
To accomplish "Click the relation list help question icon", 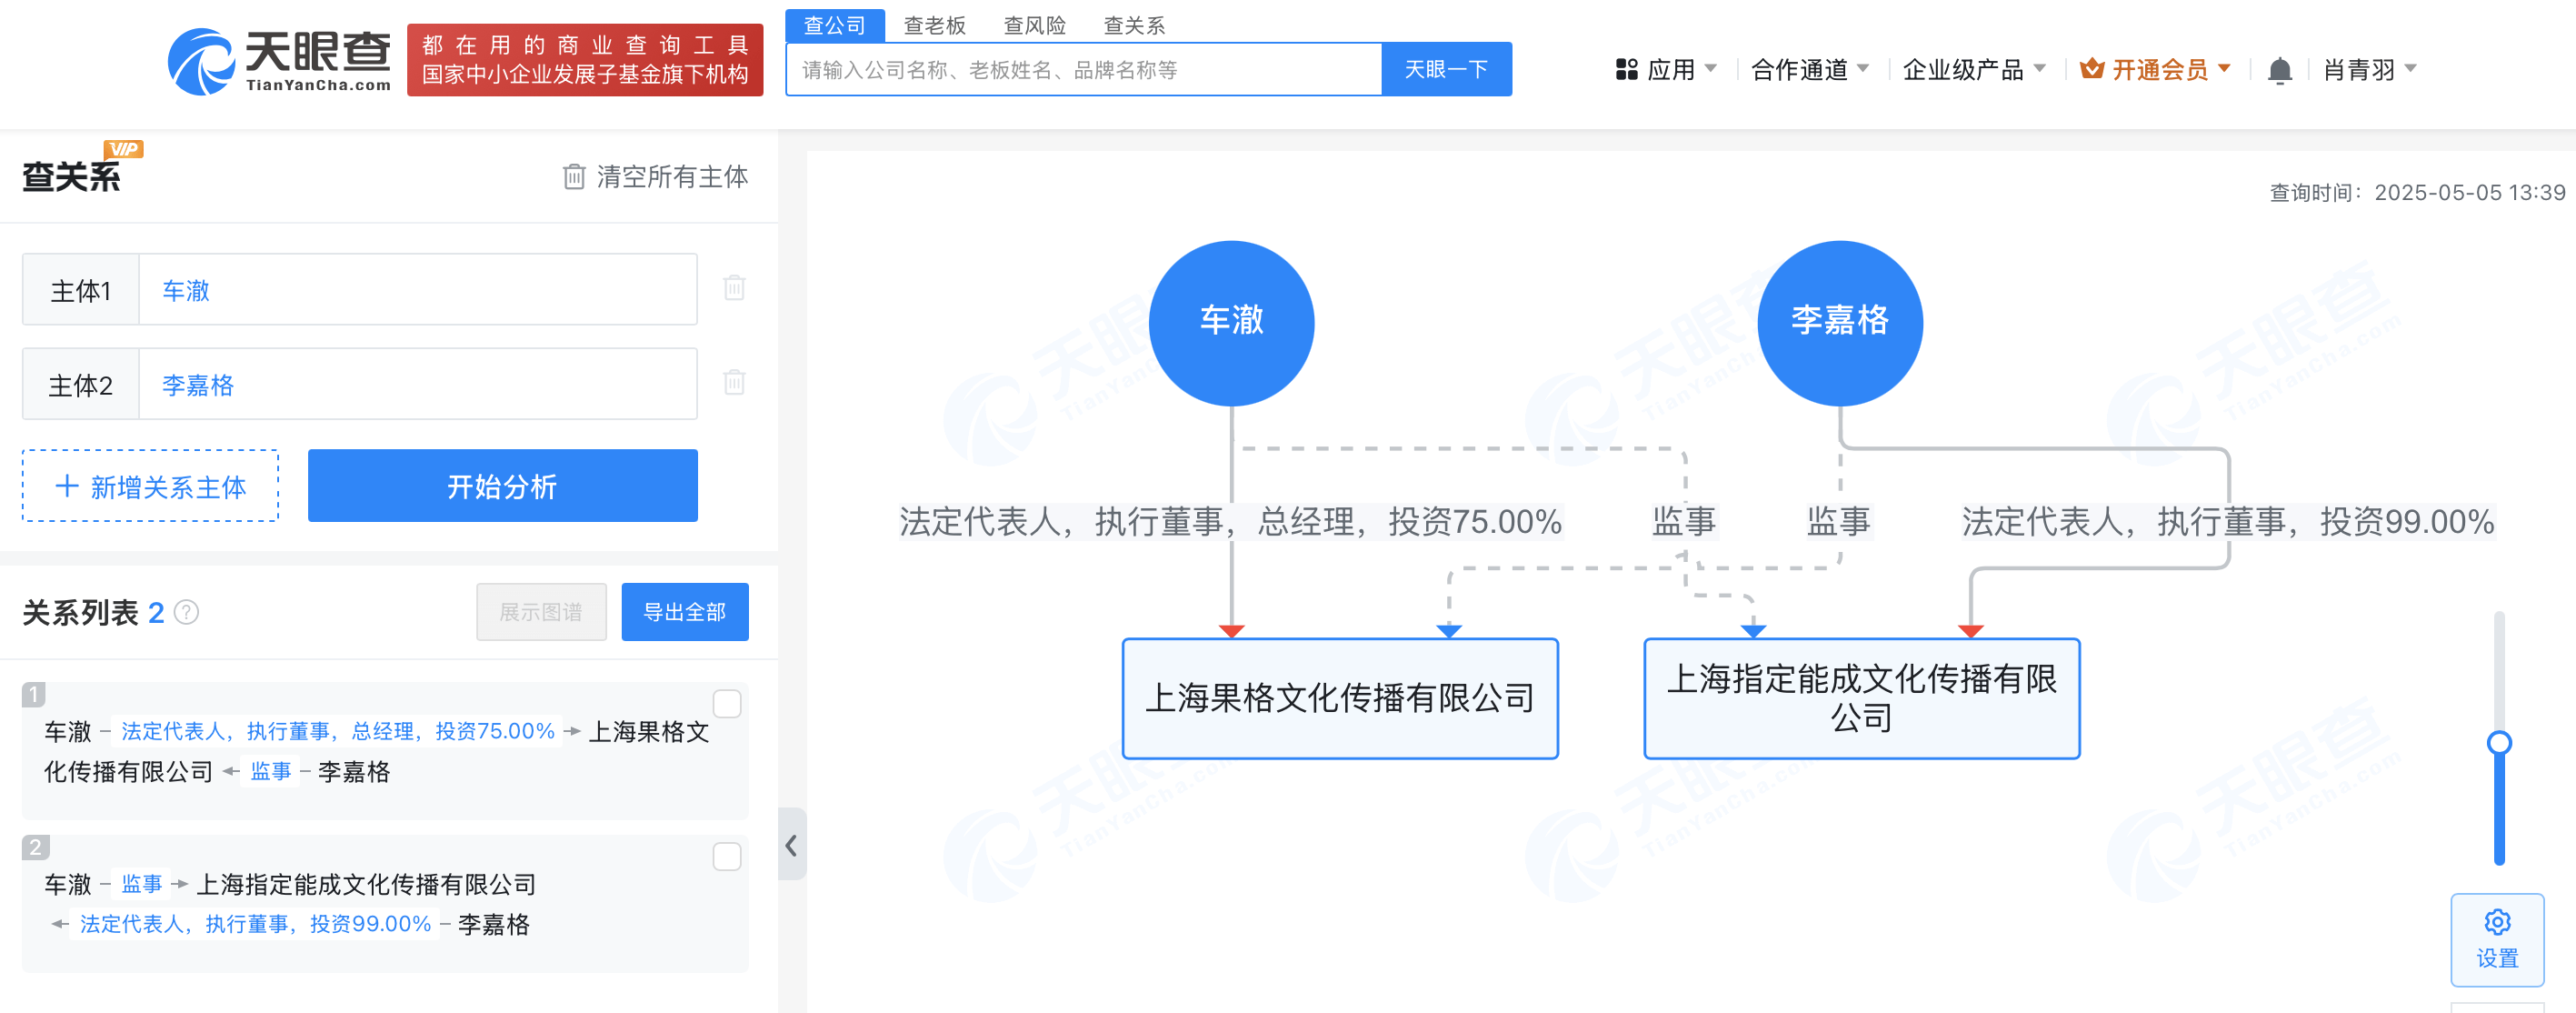I will pyautogui.click(x=187, y=612).
